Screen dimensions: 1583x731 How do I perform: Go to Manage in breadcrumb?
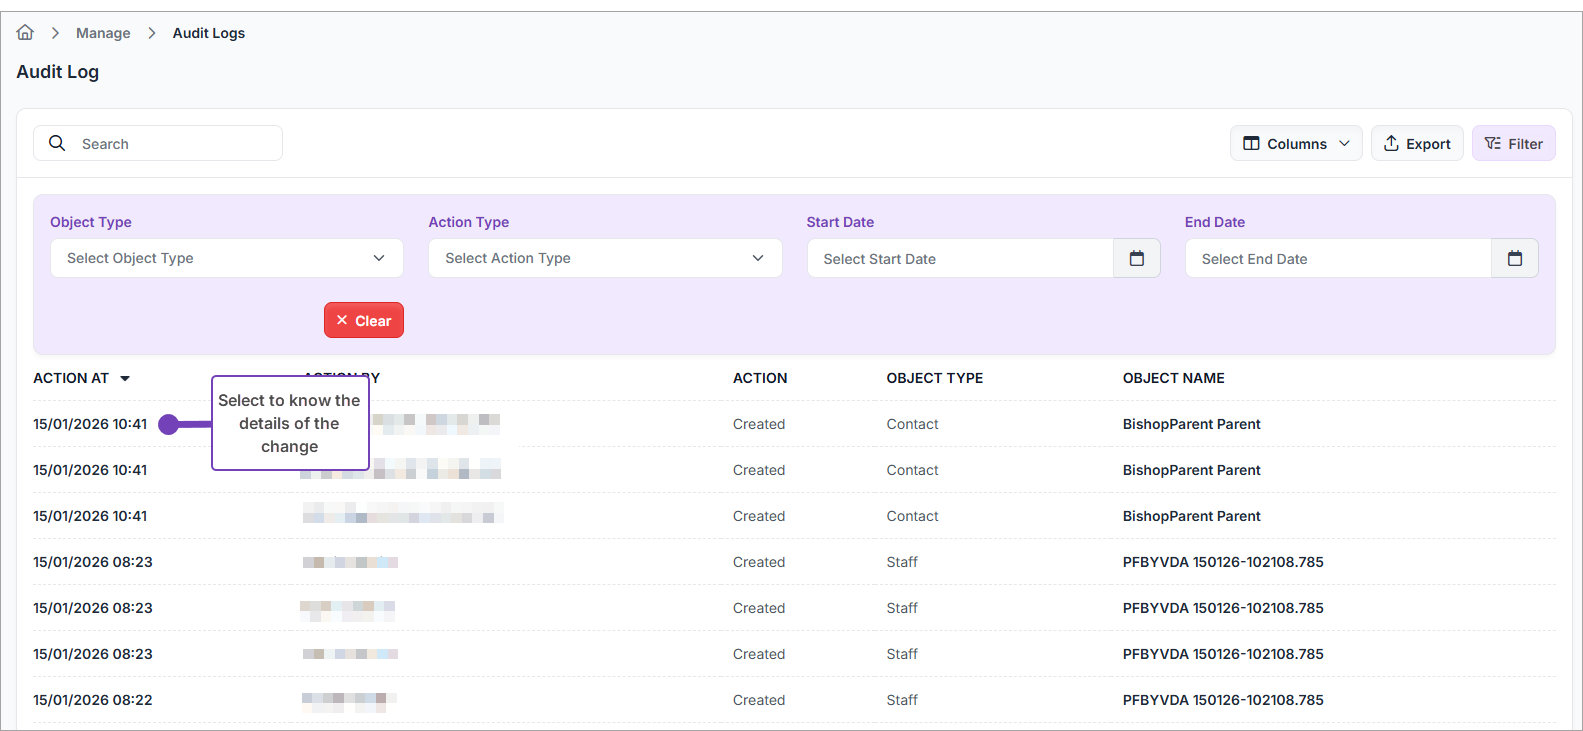coord(103,33)
